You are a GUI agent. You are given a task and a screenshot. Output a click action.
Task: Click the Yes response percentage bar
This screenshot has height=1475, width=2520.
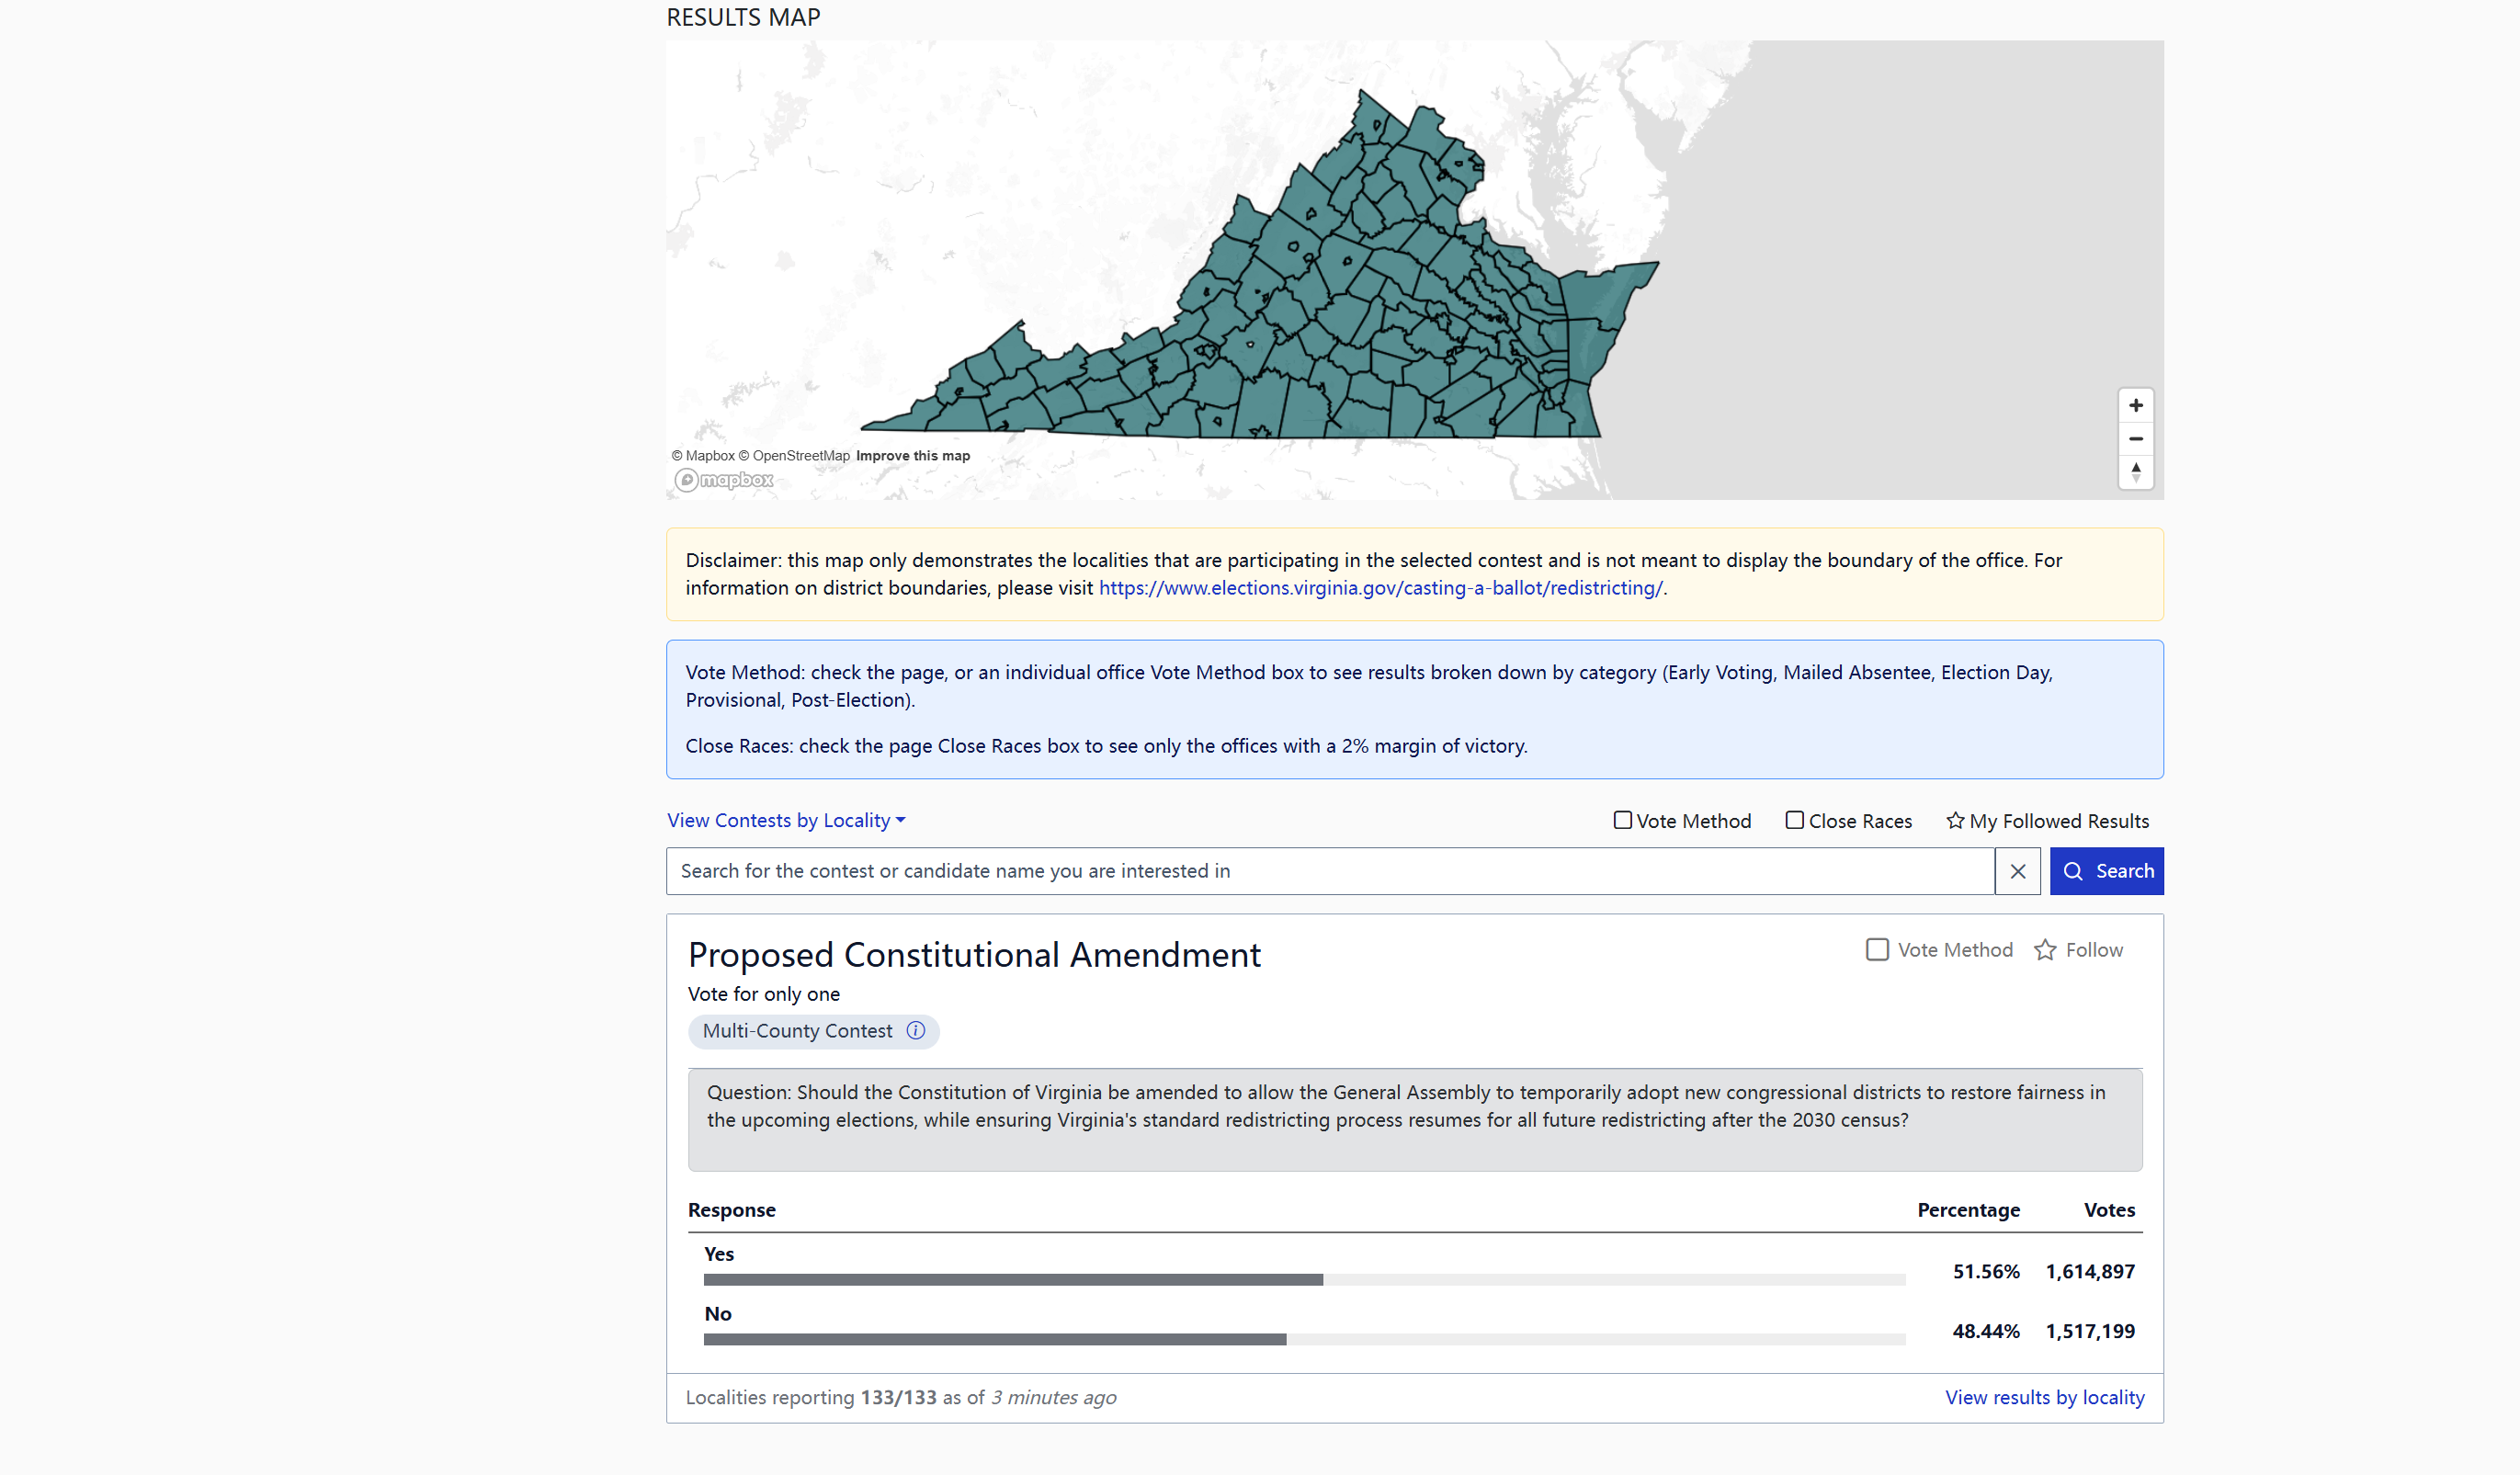[1012, 1280]
